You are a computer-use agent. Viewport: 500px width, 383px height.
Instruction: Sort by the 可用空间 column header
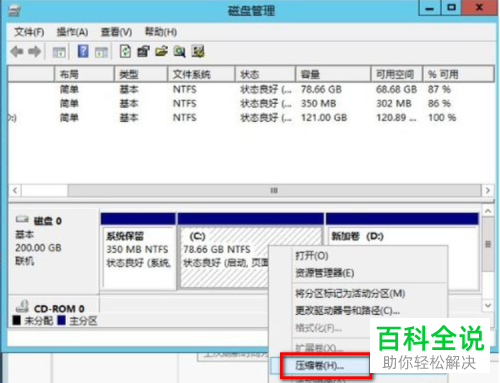click(x=397, y=74)
